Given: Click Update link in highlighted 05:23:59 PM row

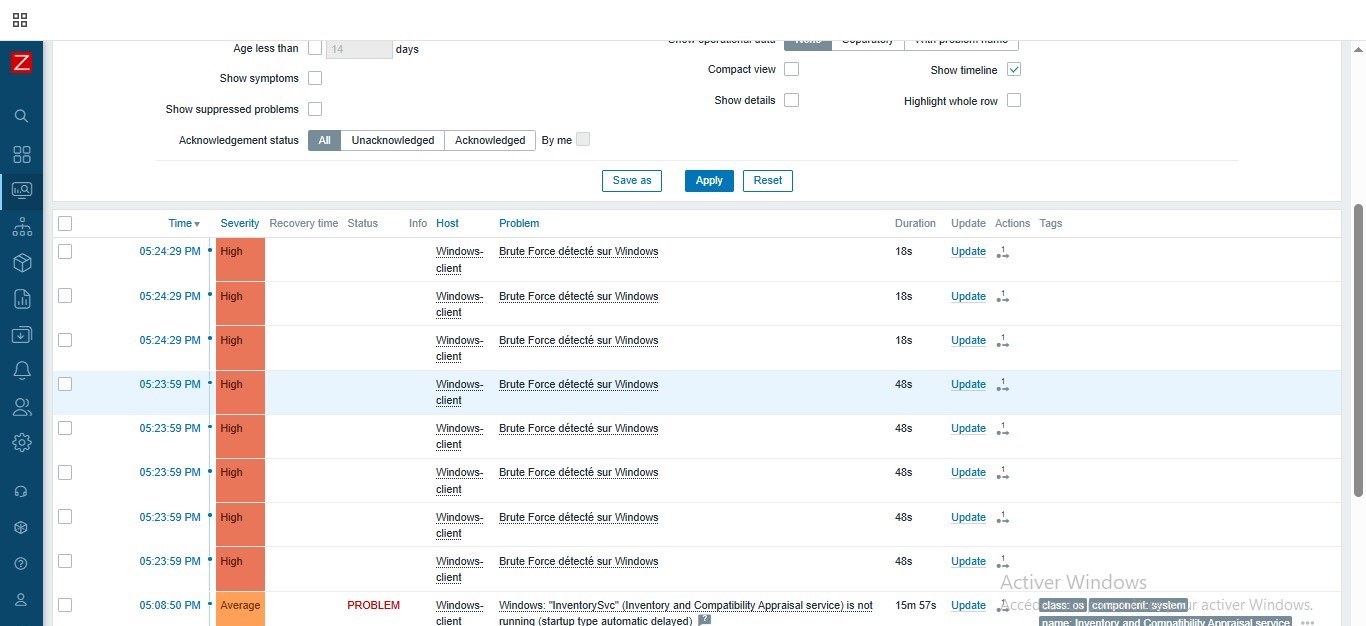Looking at the screenshot, I should (968, 384).
